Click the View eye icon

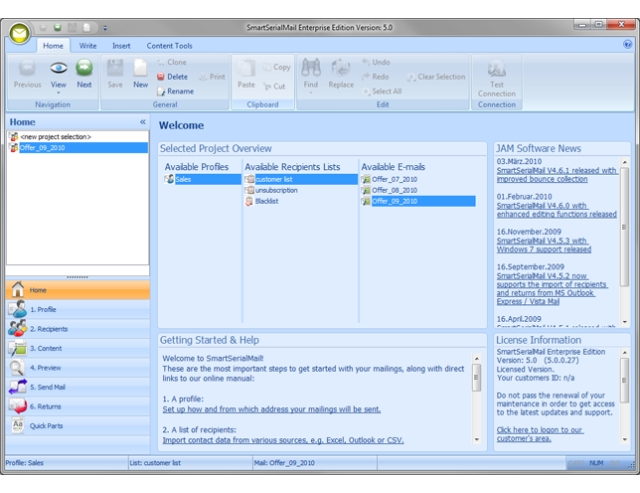[58, 68]
